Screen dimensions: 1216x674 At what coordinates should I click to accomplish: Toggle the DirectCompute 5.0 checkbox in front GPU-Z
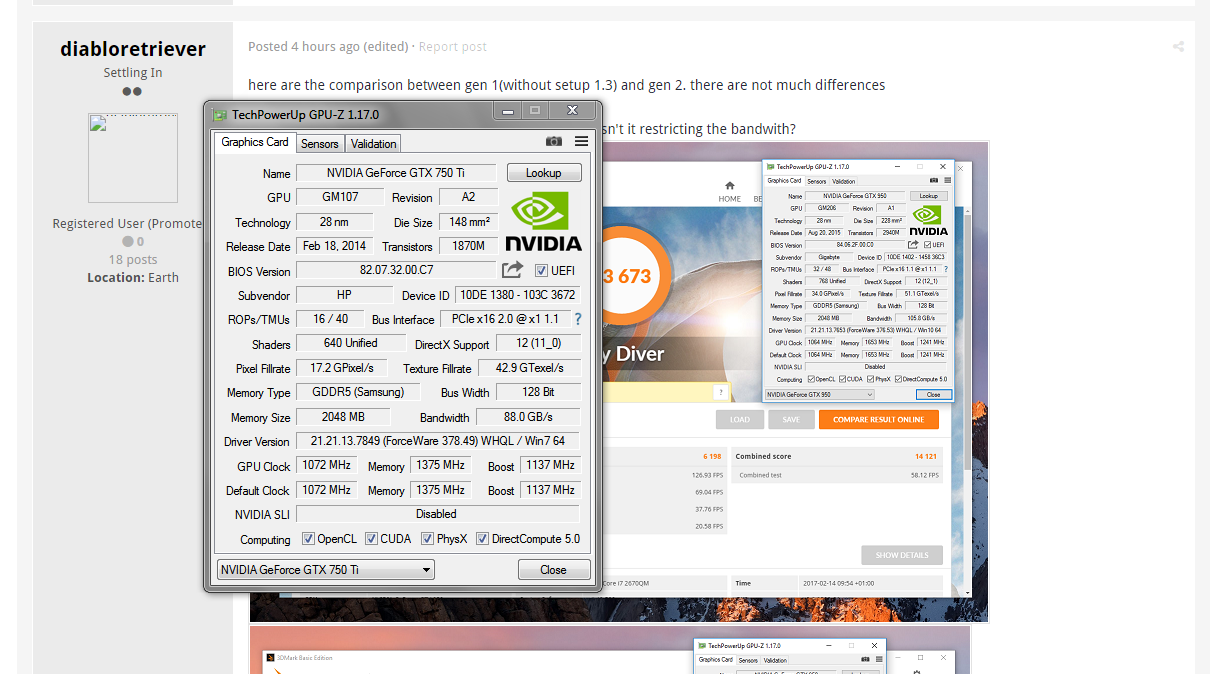tap(483, 538)
